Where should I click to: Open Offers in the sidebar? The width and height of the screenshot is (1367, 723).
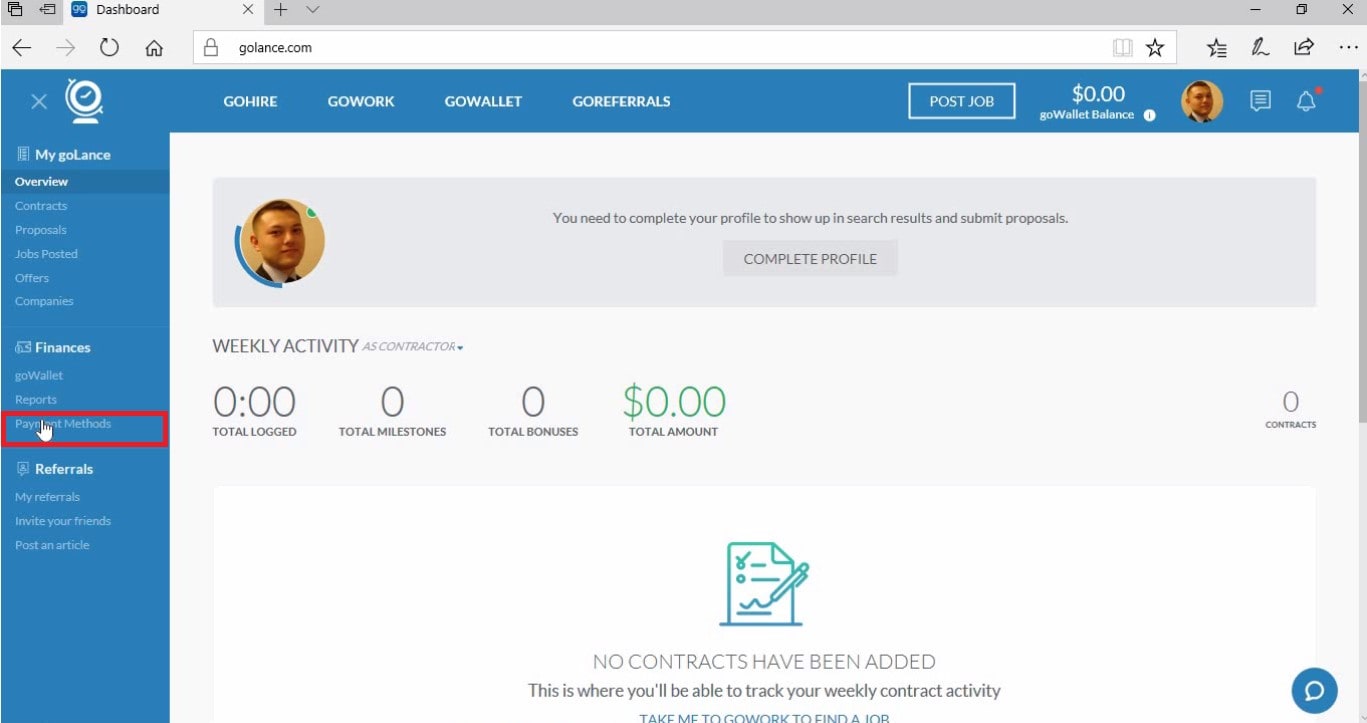32,278
